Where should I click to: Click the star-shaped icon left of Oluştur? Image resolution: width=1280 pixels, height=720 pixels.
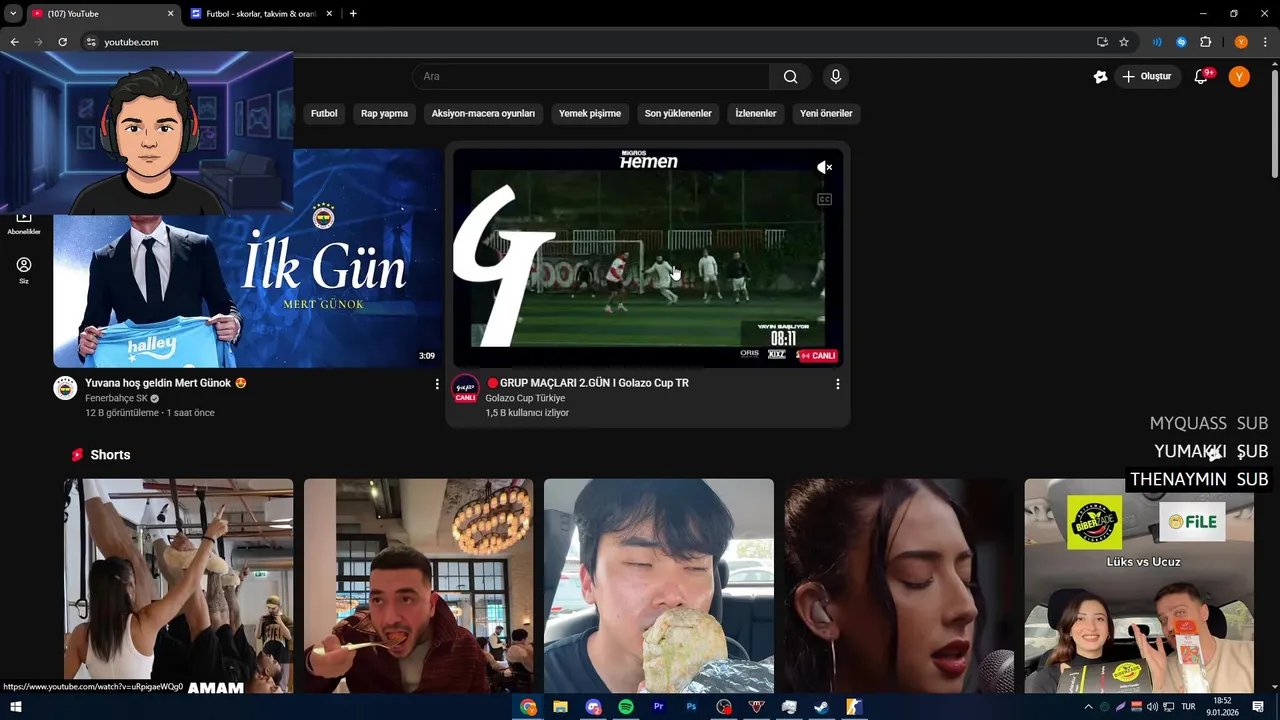click(x=1100, y=77)
